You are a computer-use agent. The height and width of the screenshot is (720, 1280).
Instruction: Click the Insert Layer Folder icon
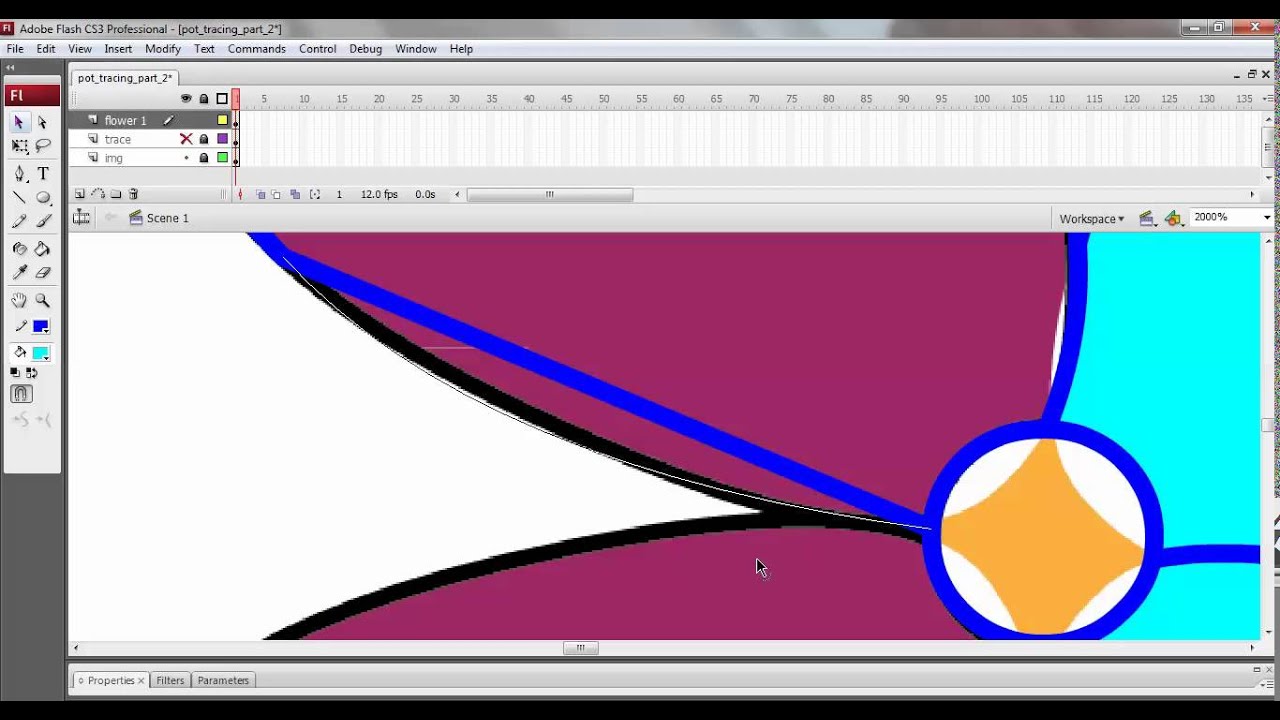(x=116, y=194)
